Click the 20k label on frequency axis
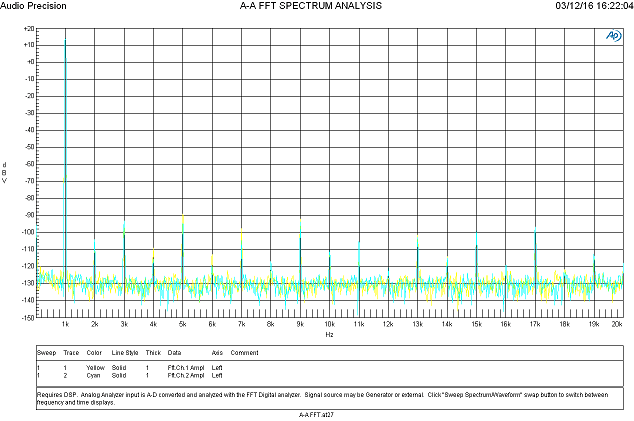 point(617,324)
